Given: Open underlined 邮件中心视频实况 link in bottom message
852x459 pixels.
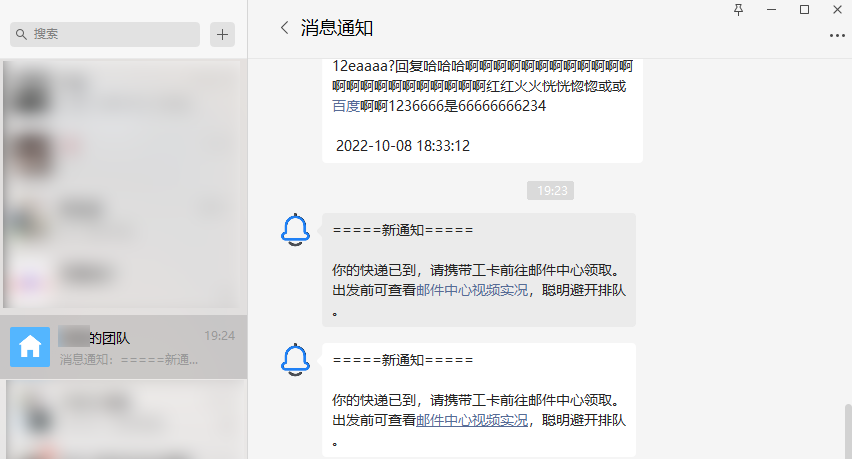Looking at the screenshot, I should [x=472, y=420].
